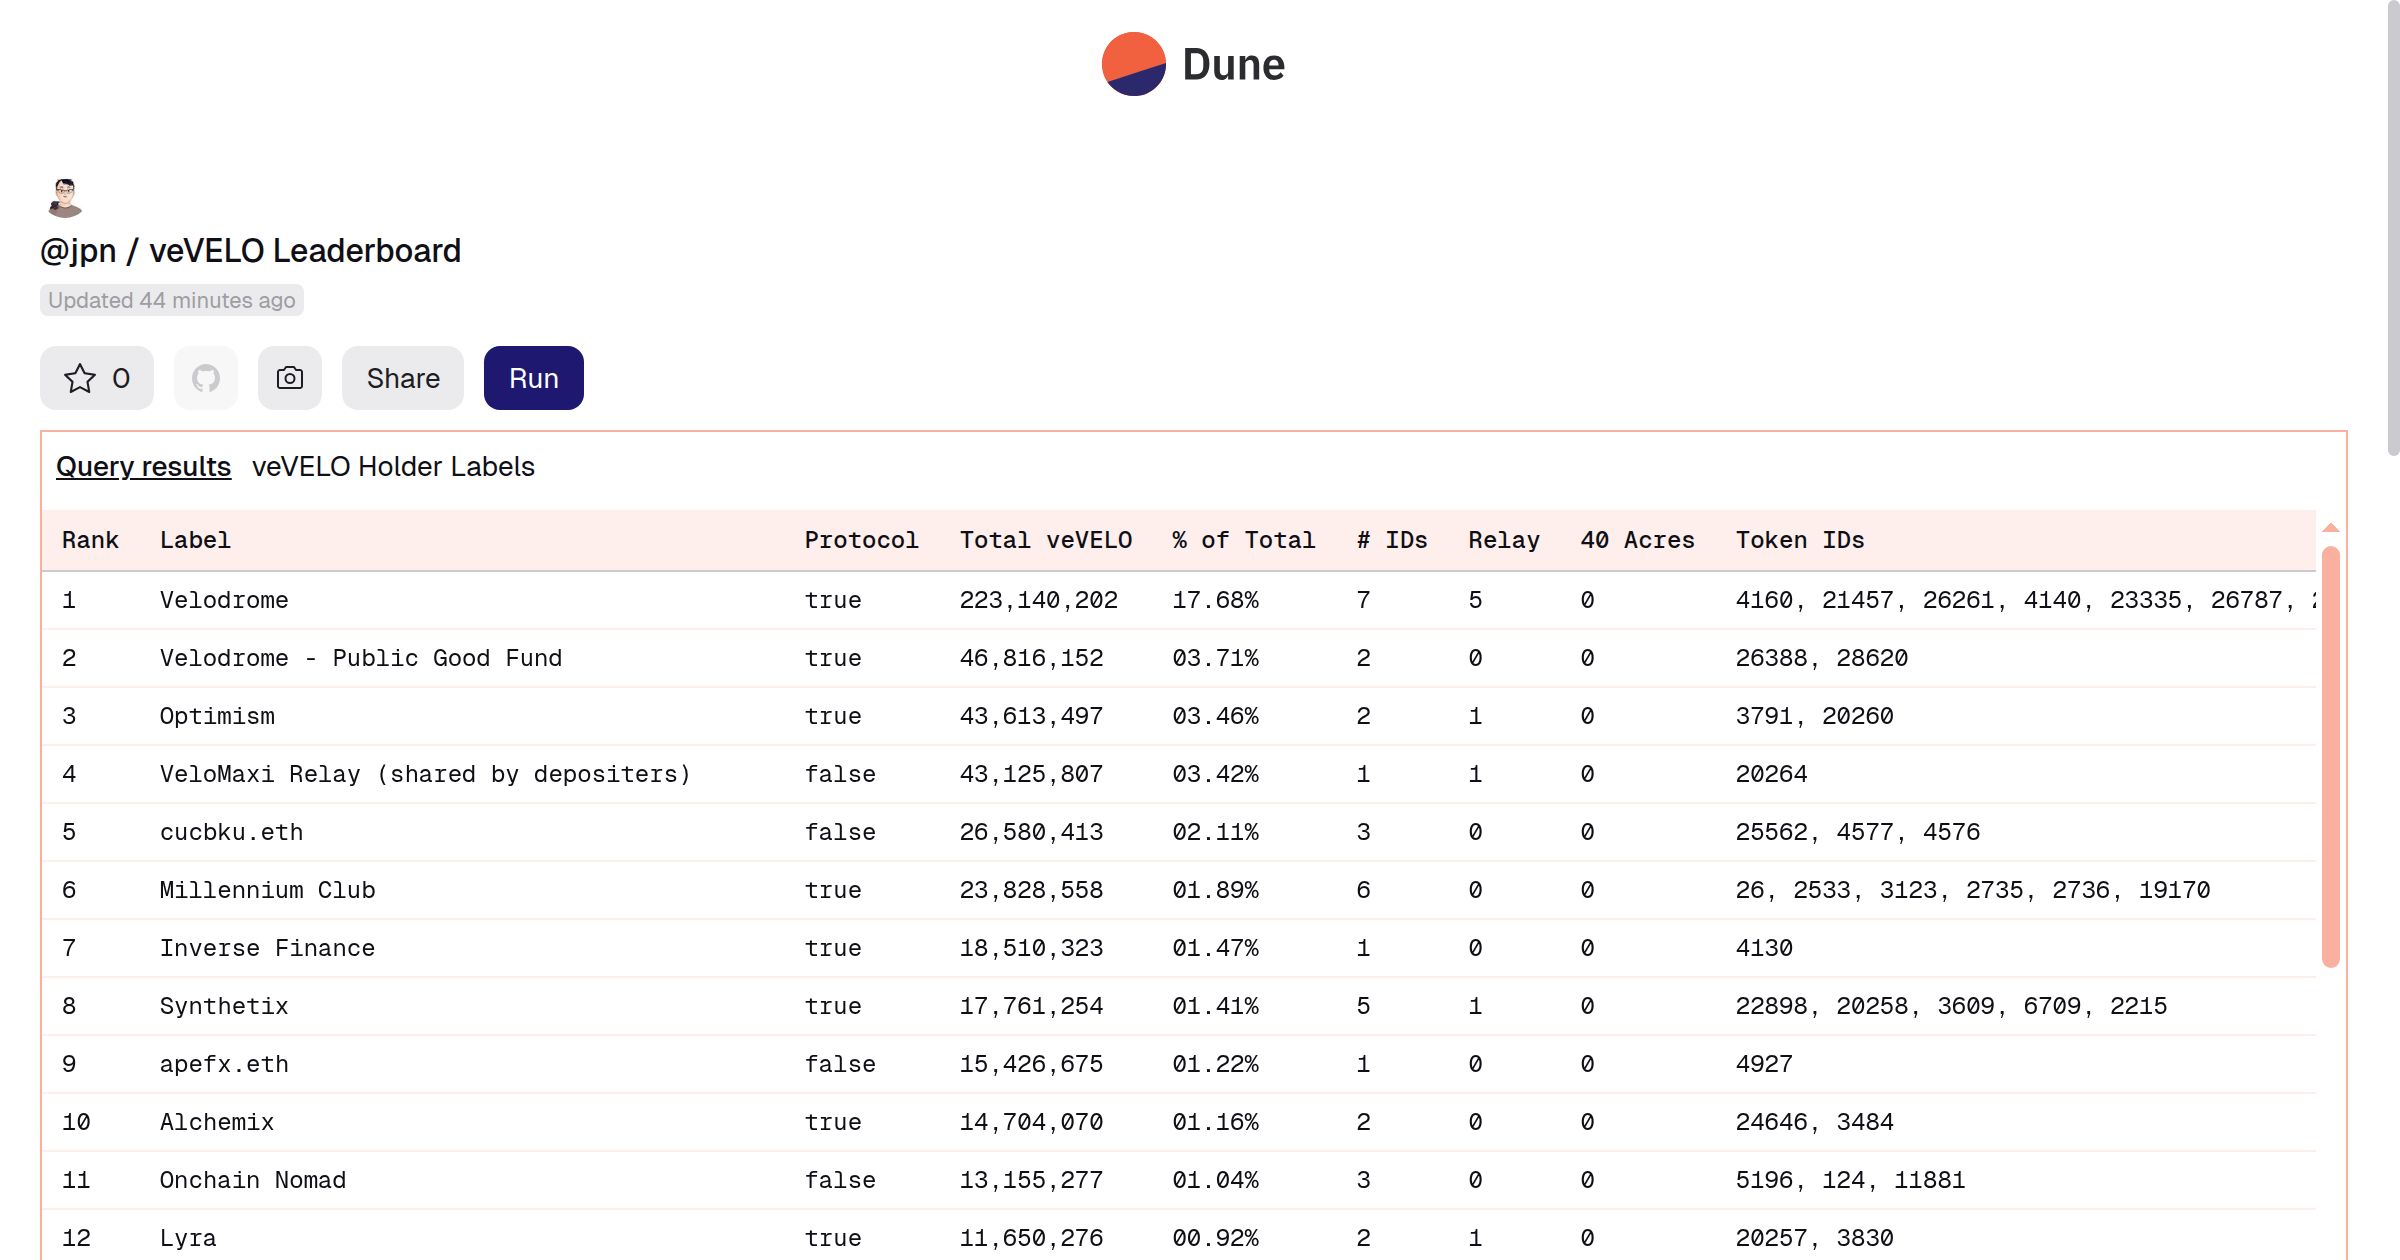The height and width of the screenshot is (1260, 2400).
Task: Star this query with the star icon
Action: (80, 378)
